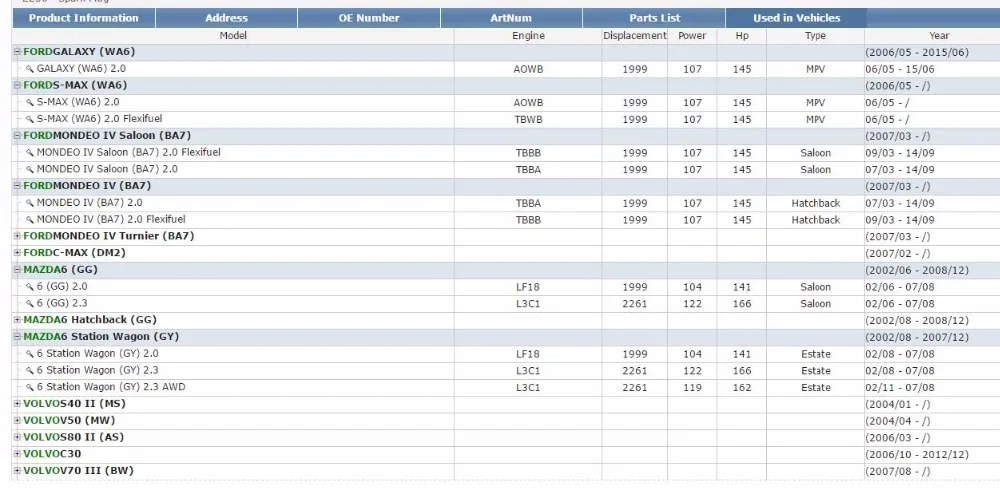Expand the FORD MONDEO IV Turnier (BA7) group
Screen dimensions: 1000x494
click(18, 236)
